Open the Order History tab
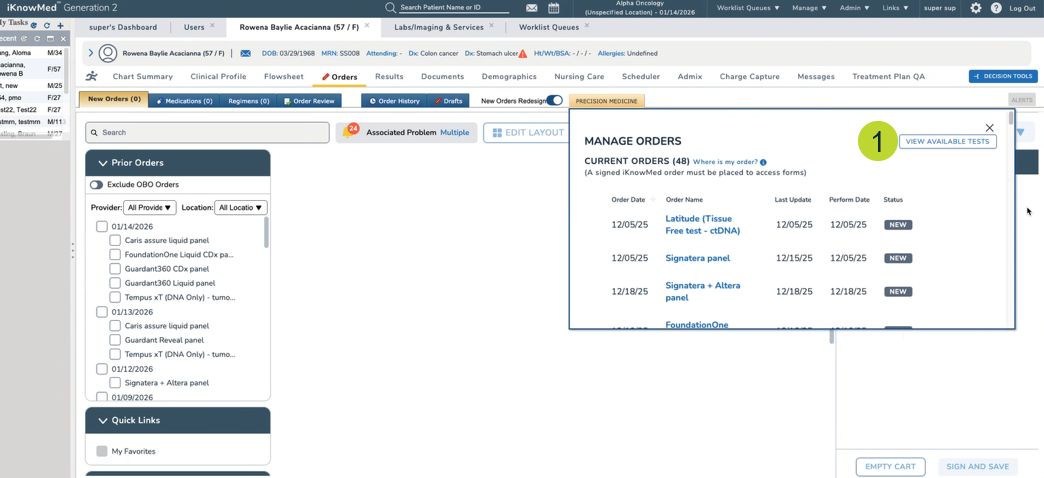This screenshot has width=1044, height=478. (395, 101)
